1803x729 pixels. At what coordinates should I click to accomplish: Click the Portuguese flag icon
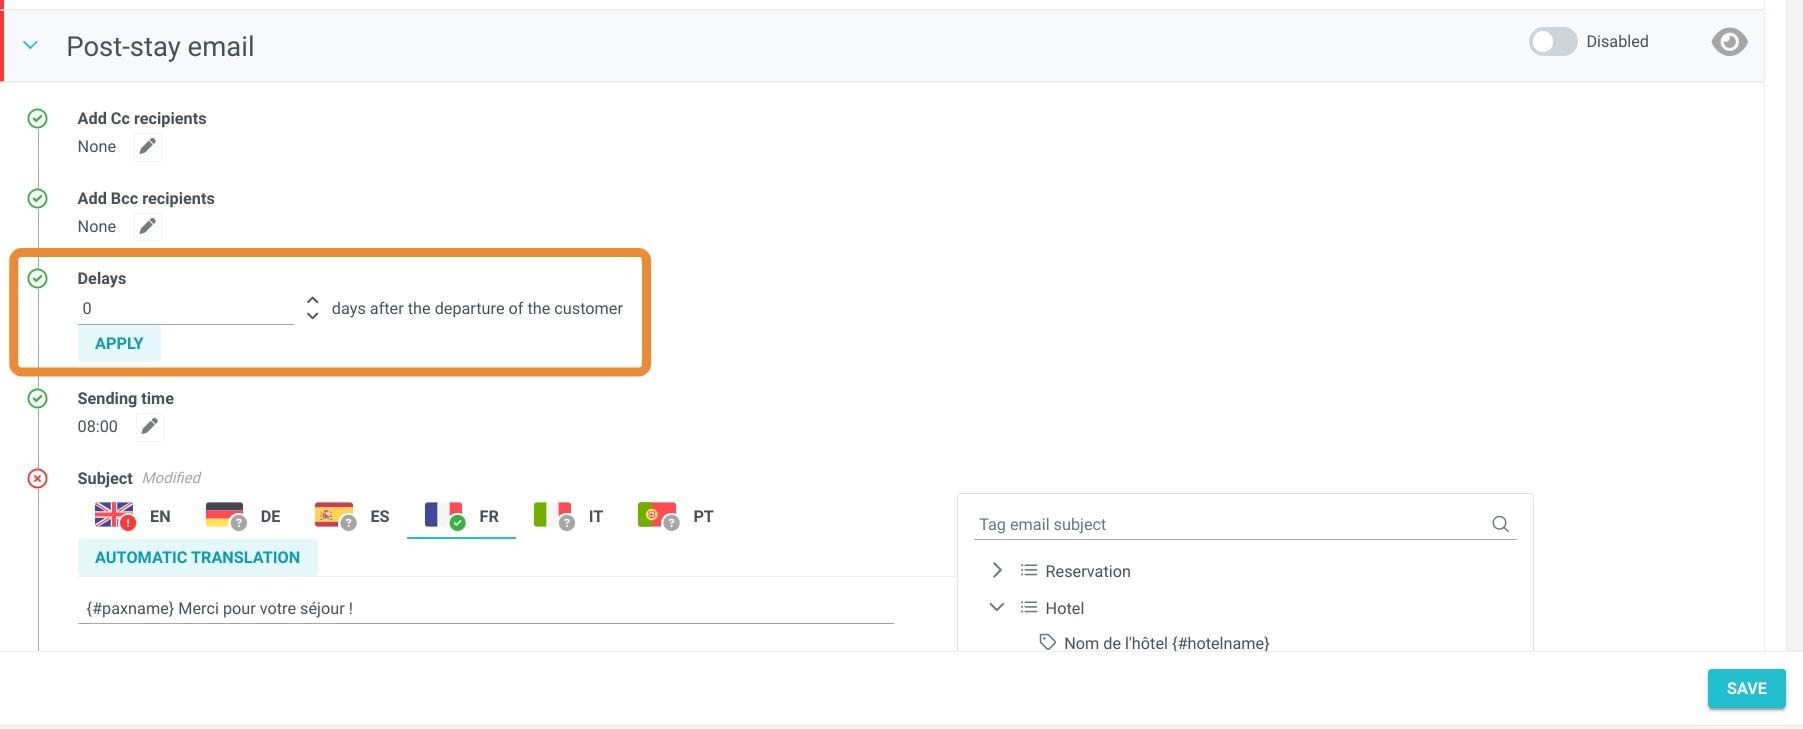click(x=657, y=515)
